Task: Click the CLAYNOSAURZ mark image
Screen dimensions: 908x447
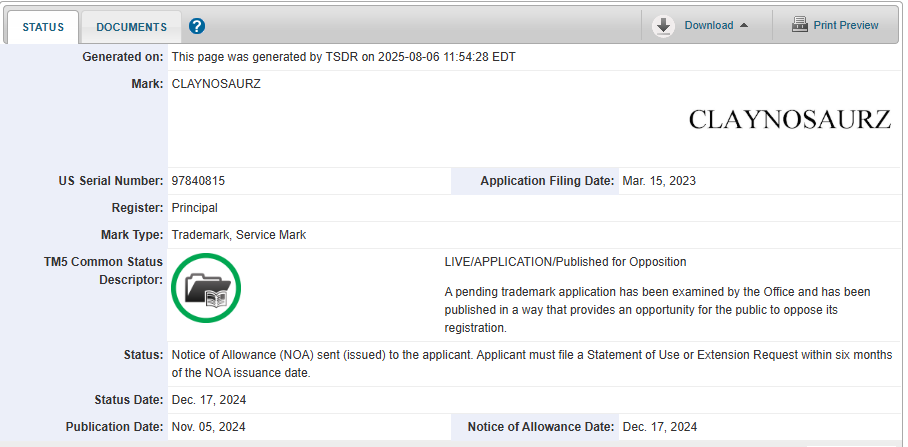Action: [789, 119]
